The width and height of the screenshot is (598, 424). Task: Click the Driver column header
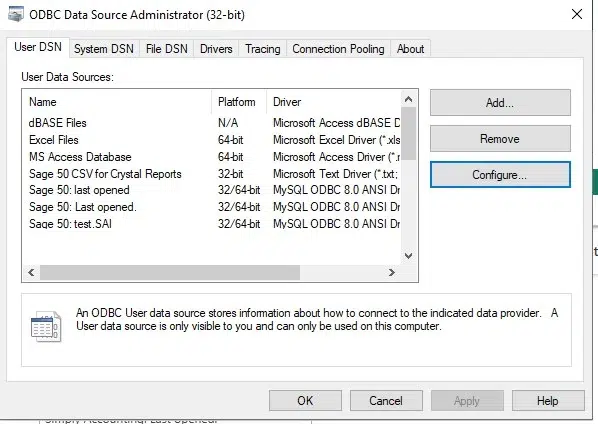(x=334, y=102)
